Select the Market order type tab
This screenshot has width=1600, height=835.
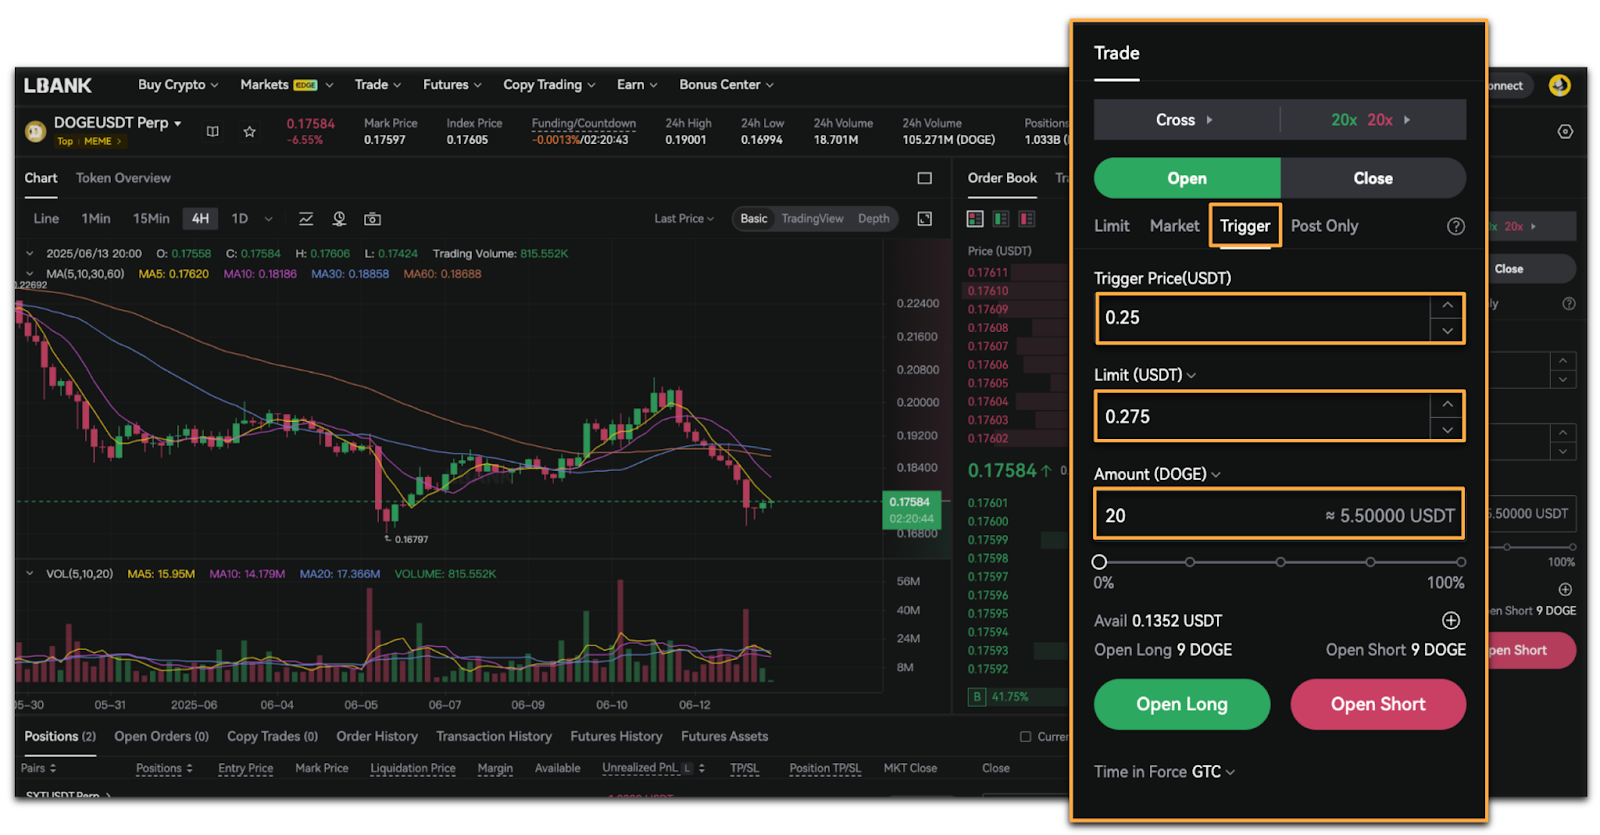point(1174,226)
